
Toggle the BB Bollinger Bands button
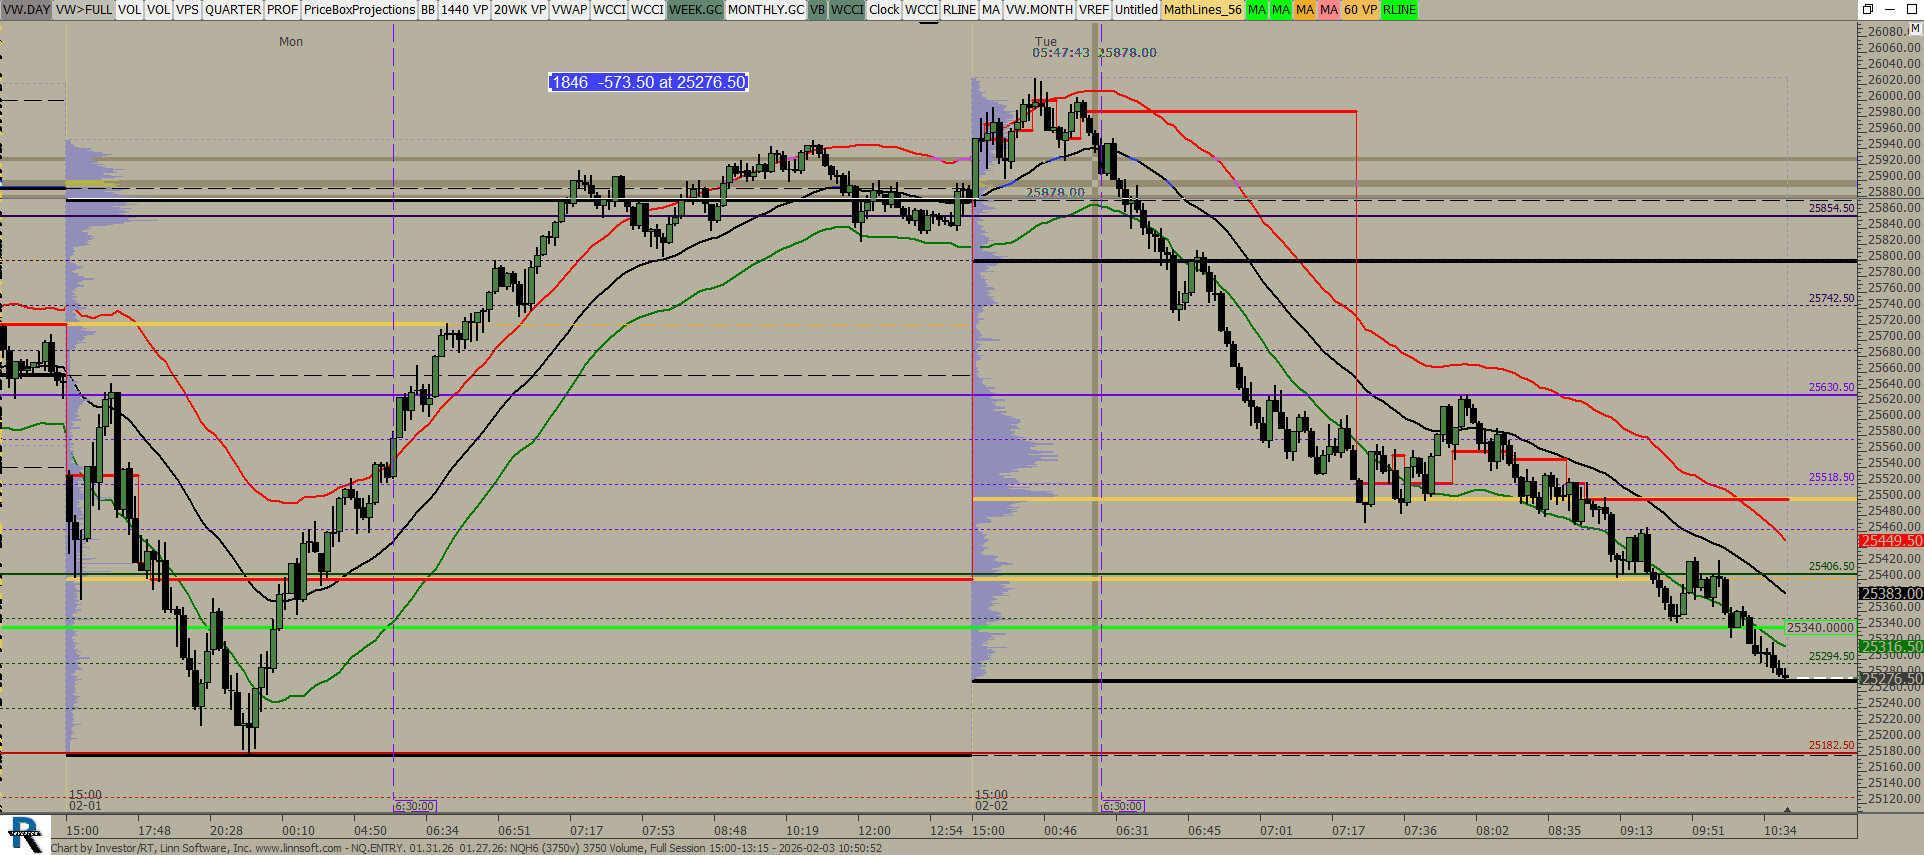tap(427, 10)
